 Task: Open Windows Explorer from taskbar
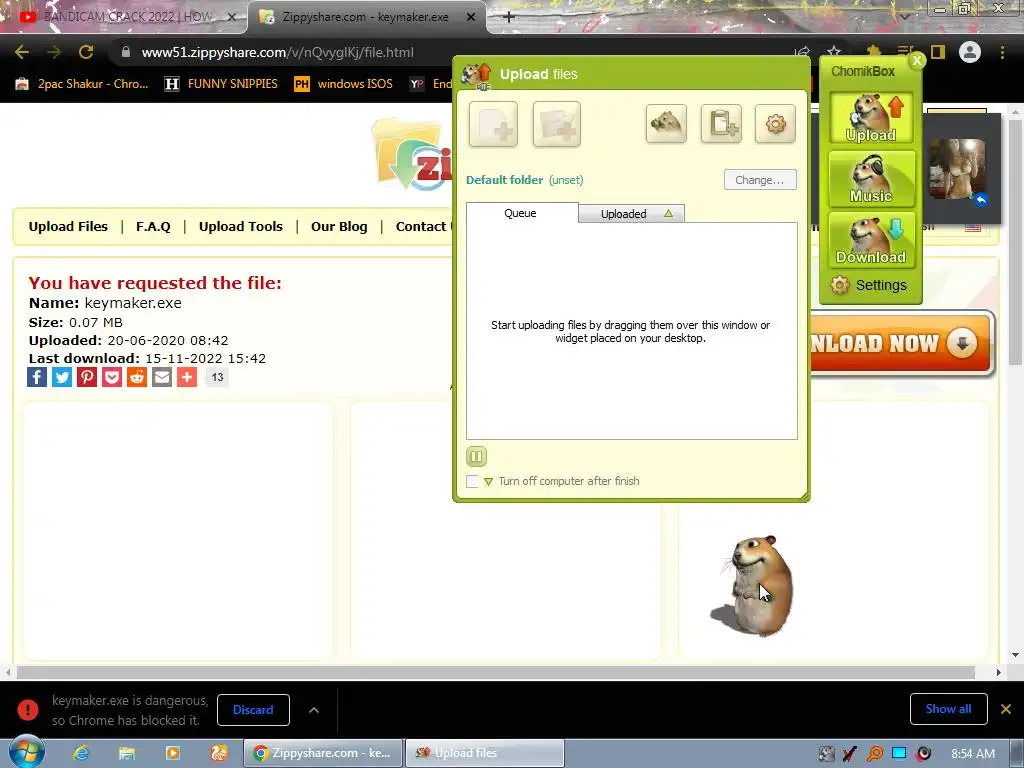pyautogui.click(x=127, y=753)
